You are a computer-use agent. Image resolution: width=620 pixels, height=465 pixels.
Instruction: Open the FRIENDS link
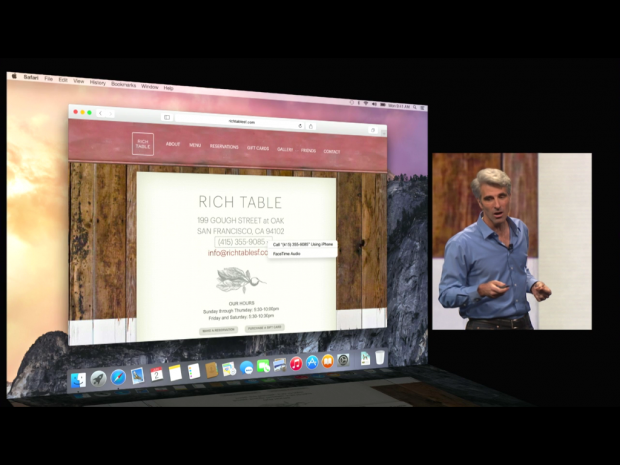(x=308, y=150)
